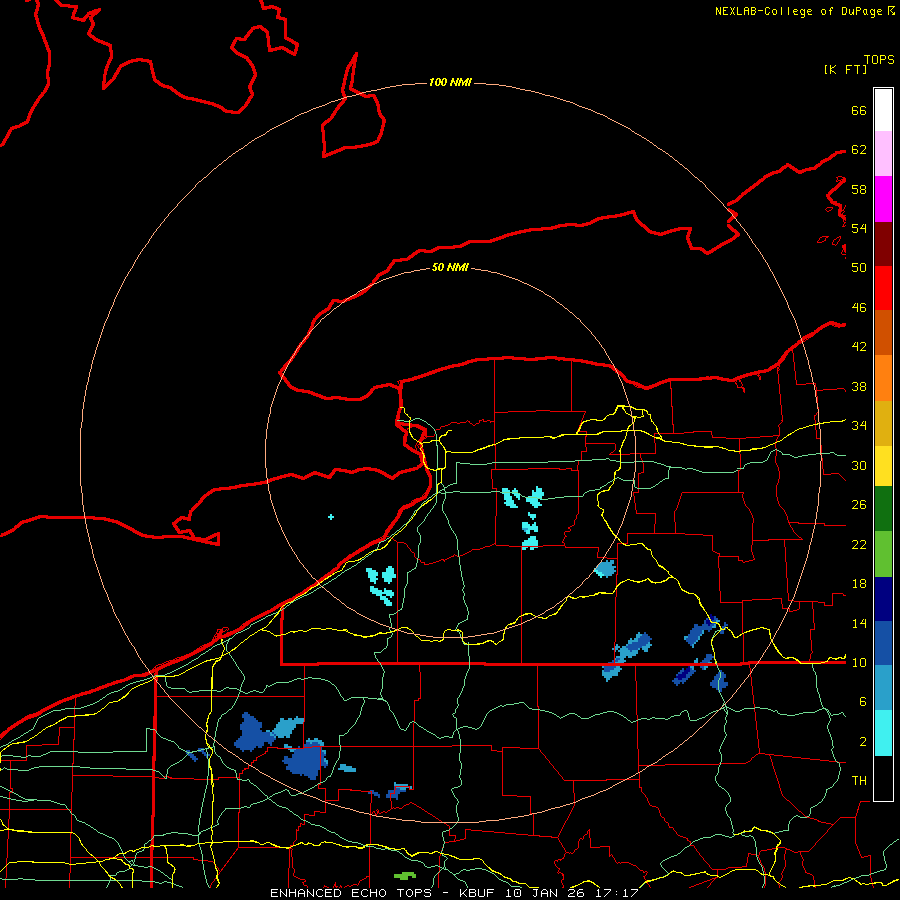The height and width of the screenshot is (900, 900).
Task: Select the dark green legend swatch
Action: [883, 509]
